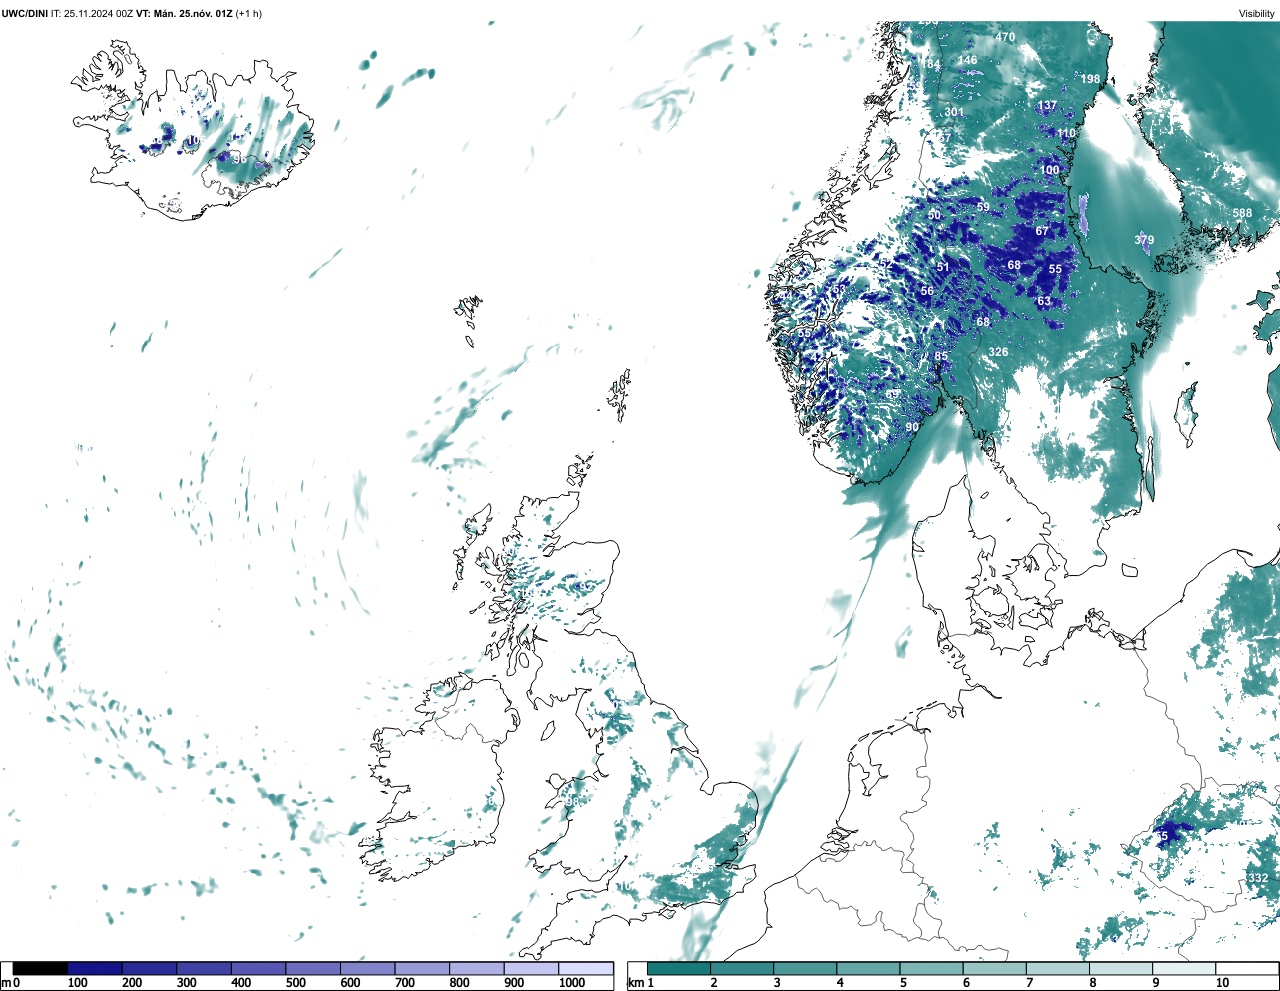Click the 379 value over the Gulf of Bothnia
This screenshot has height=991, width=1280.
pyautogui.click(x=1144, y=240)
